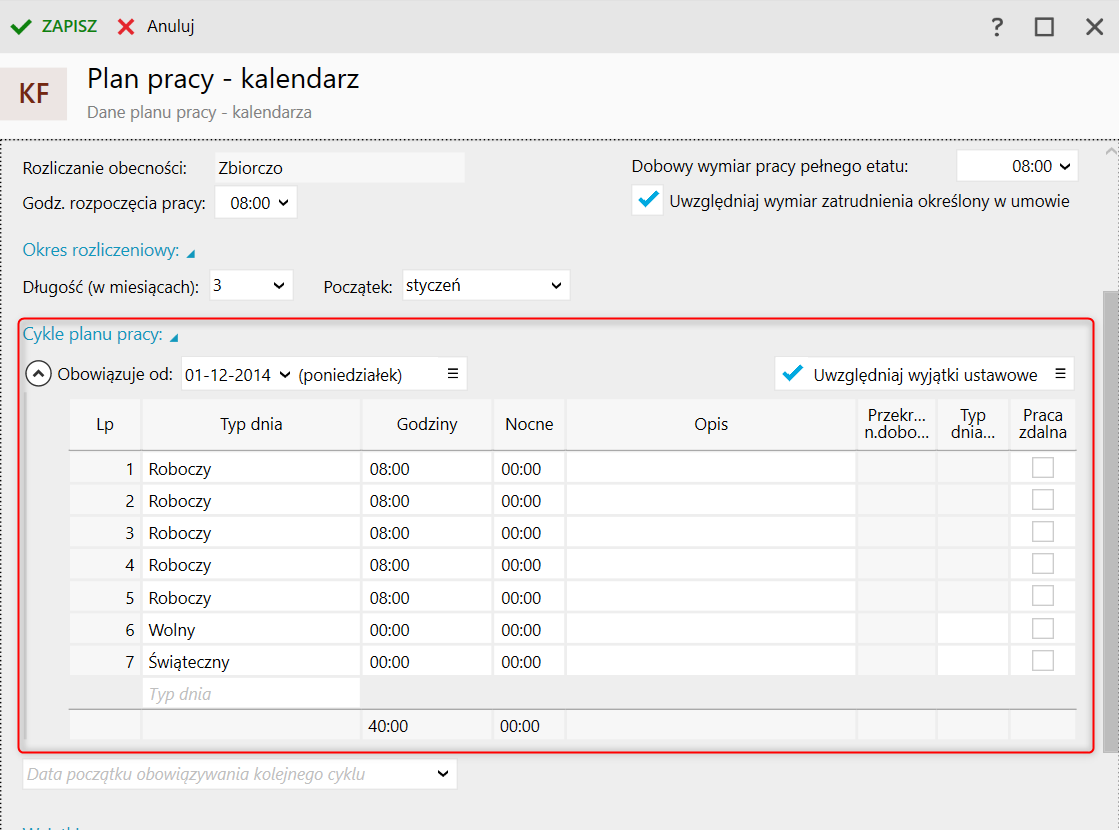The image size is (1119, 830).
Task: Click the green ZAPISZ save button
Action: point(54,26)
